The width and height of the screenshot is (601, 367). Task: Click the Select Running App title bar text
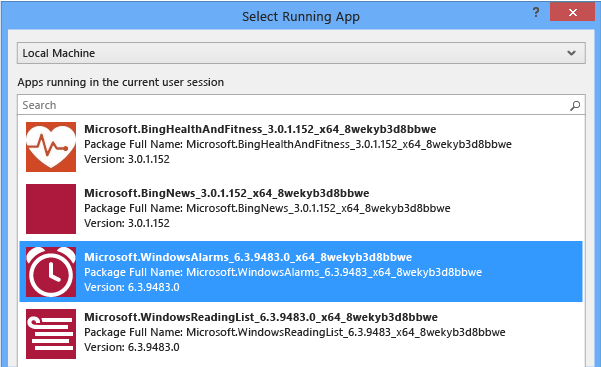point(301,17)
